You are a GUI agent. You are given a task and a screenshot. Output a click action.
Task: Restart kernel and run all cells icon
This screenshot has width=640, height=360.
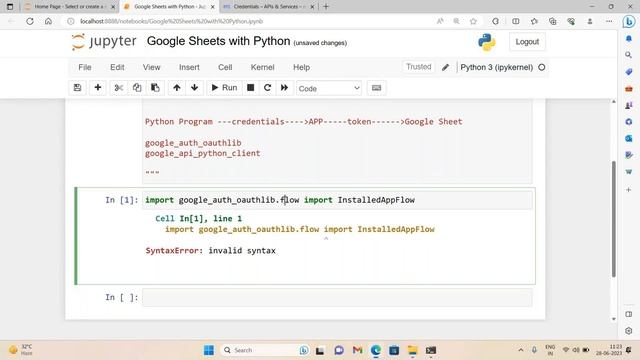tap(284, 88)
